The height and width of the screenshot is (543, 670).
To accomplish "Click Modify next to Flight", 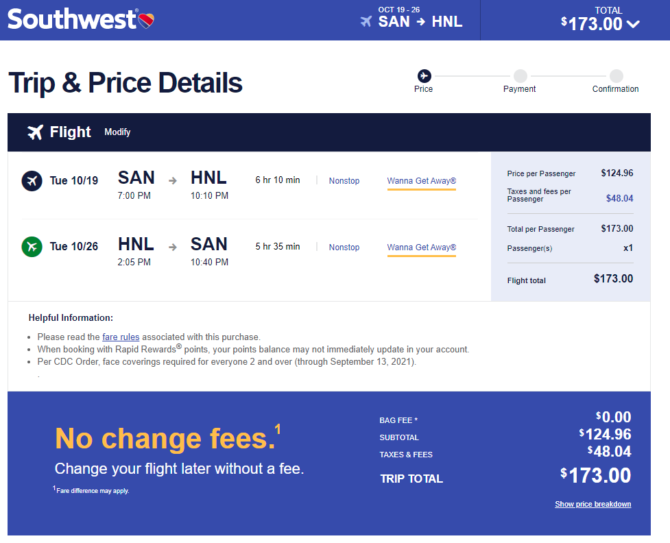I will point(118,132).
